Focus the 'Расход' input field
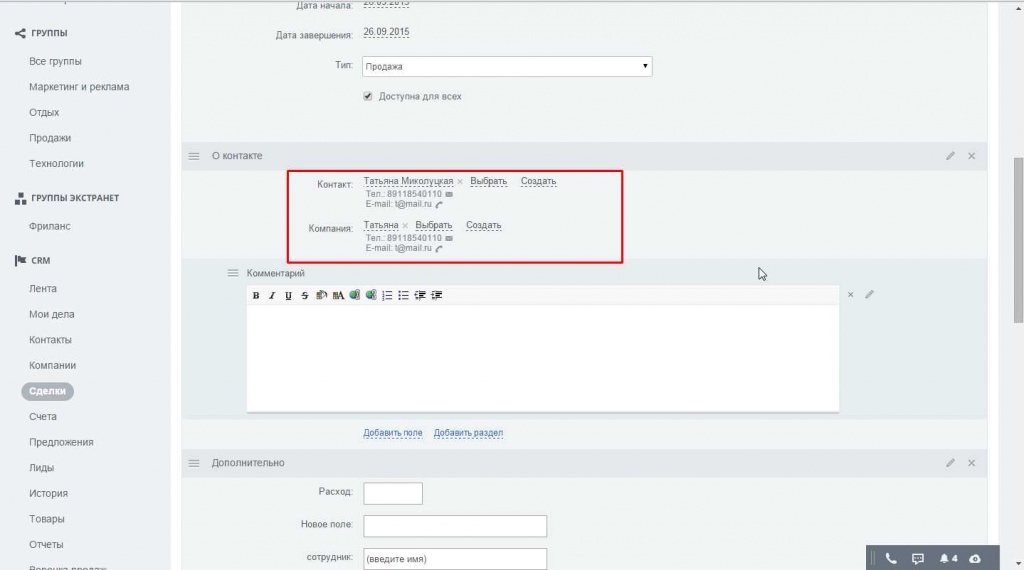The image size is (1024, 570). point(393,494)
